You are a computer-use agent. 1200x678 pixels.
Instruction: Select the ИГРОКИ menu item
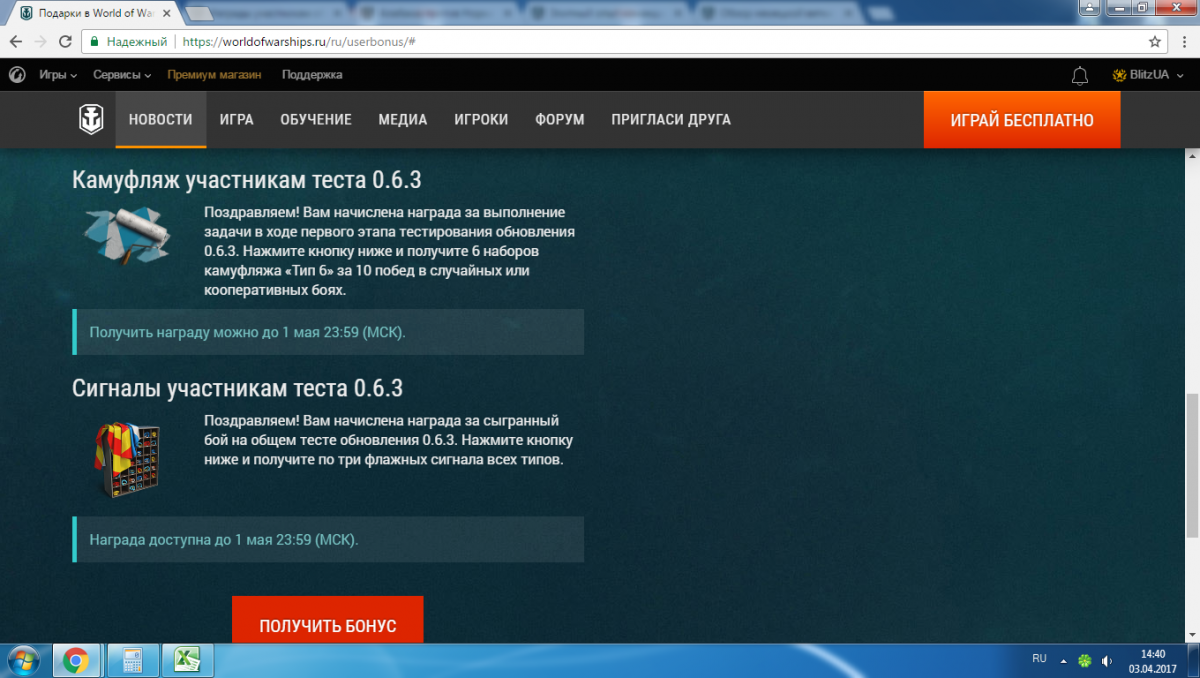[x=481, y=120]
